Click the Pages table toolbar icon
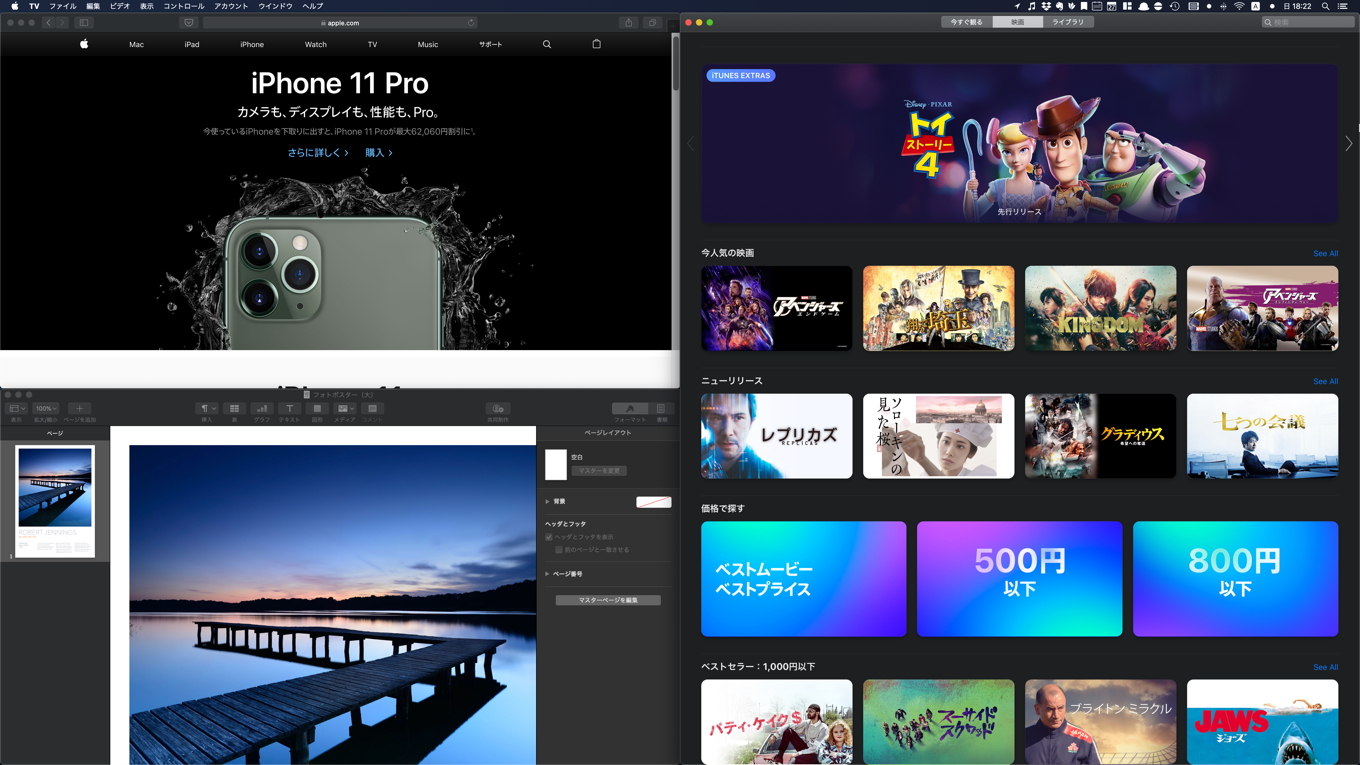The height and width of the screenshot is (765, 1360). 234,408
